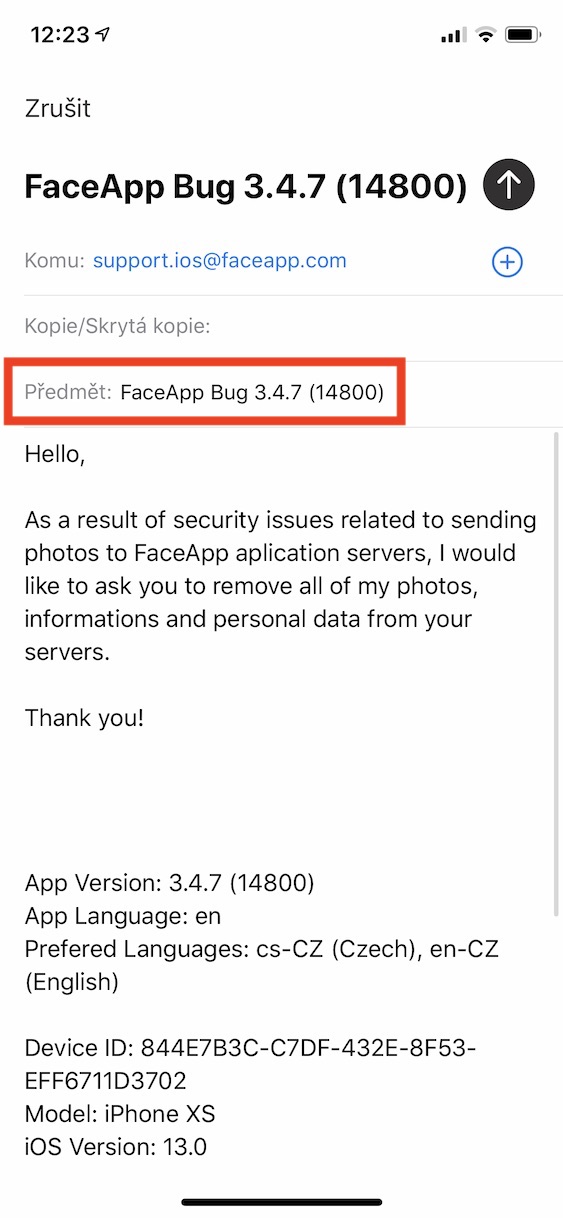Tap the battery status icon
The width and height of the screenshot is (563, 1218).
[523, 35]
